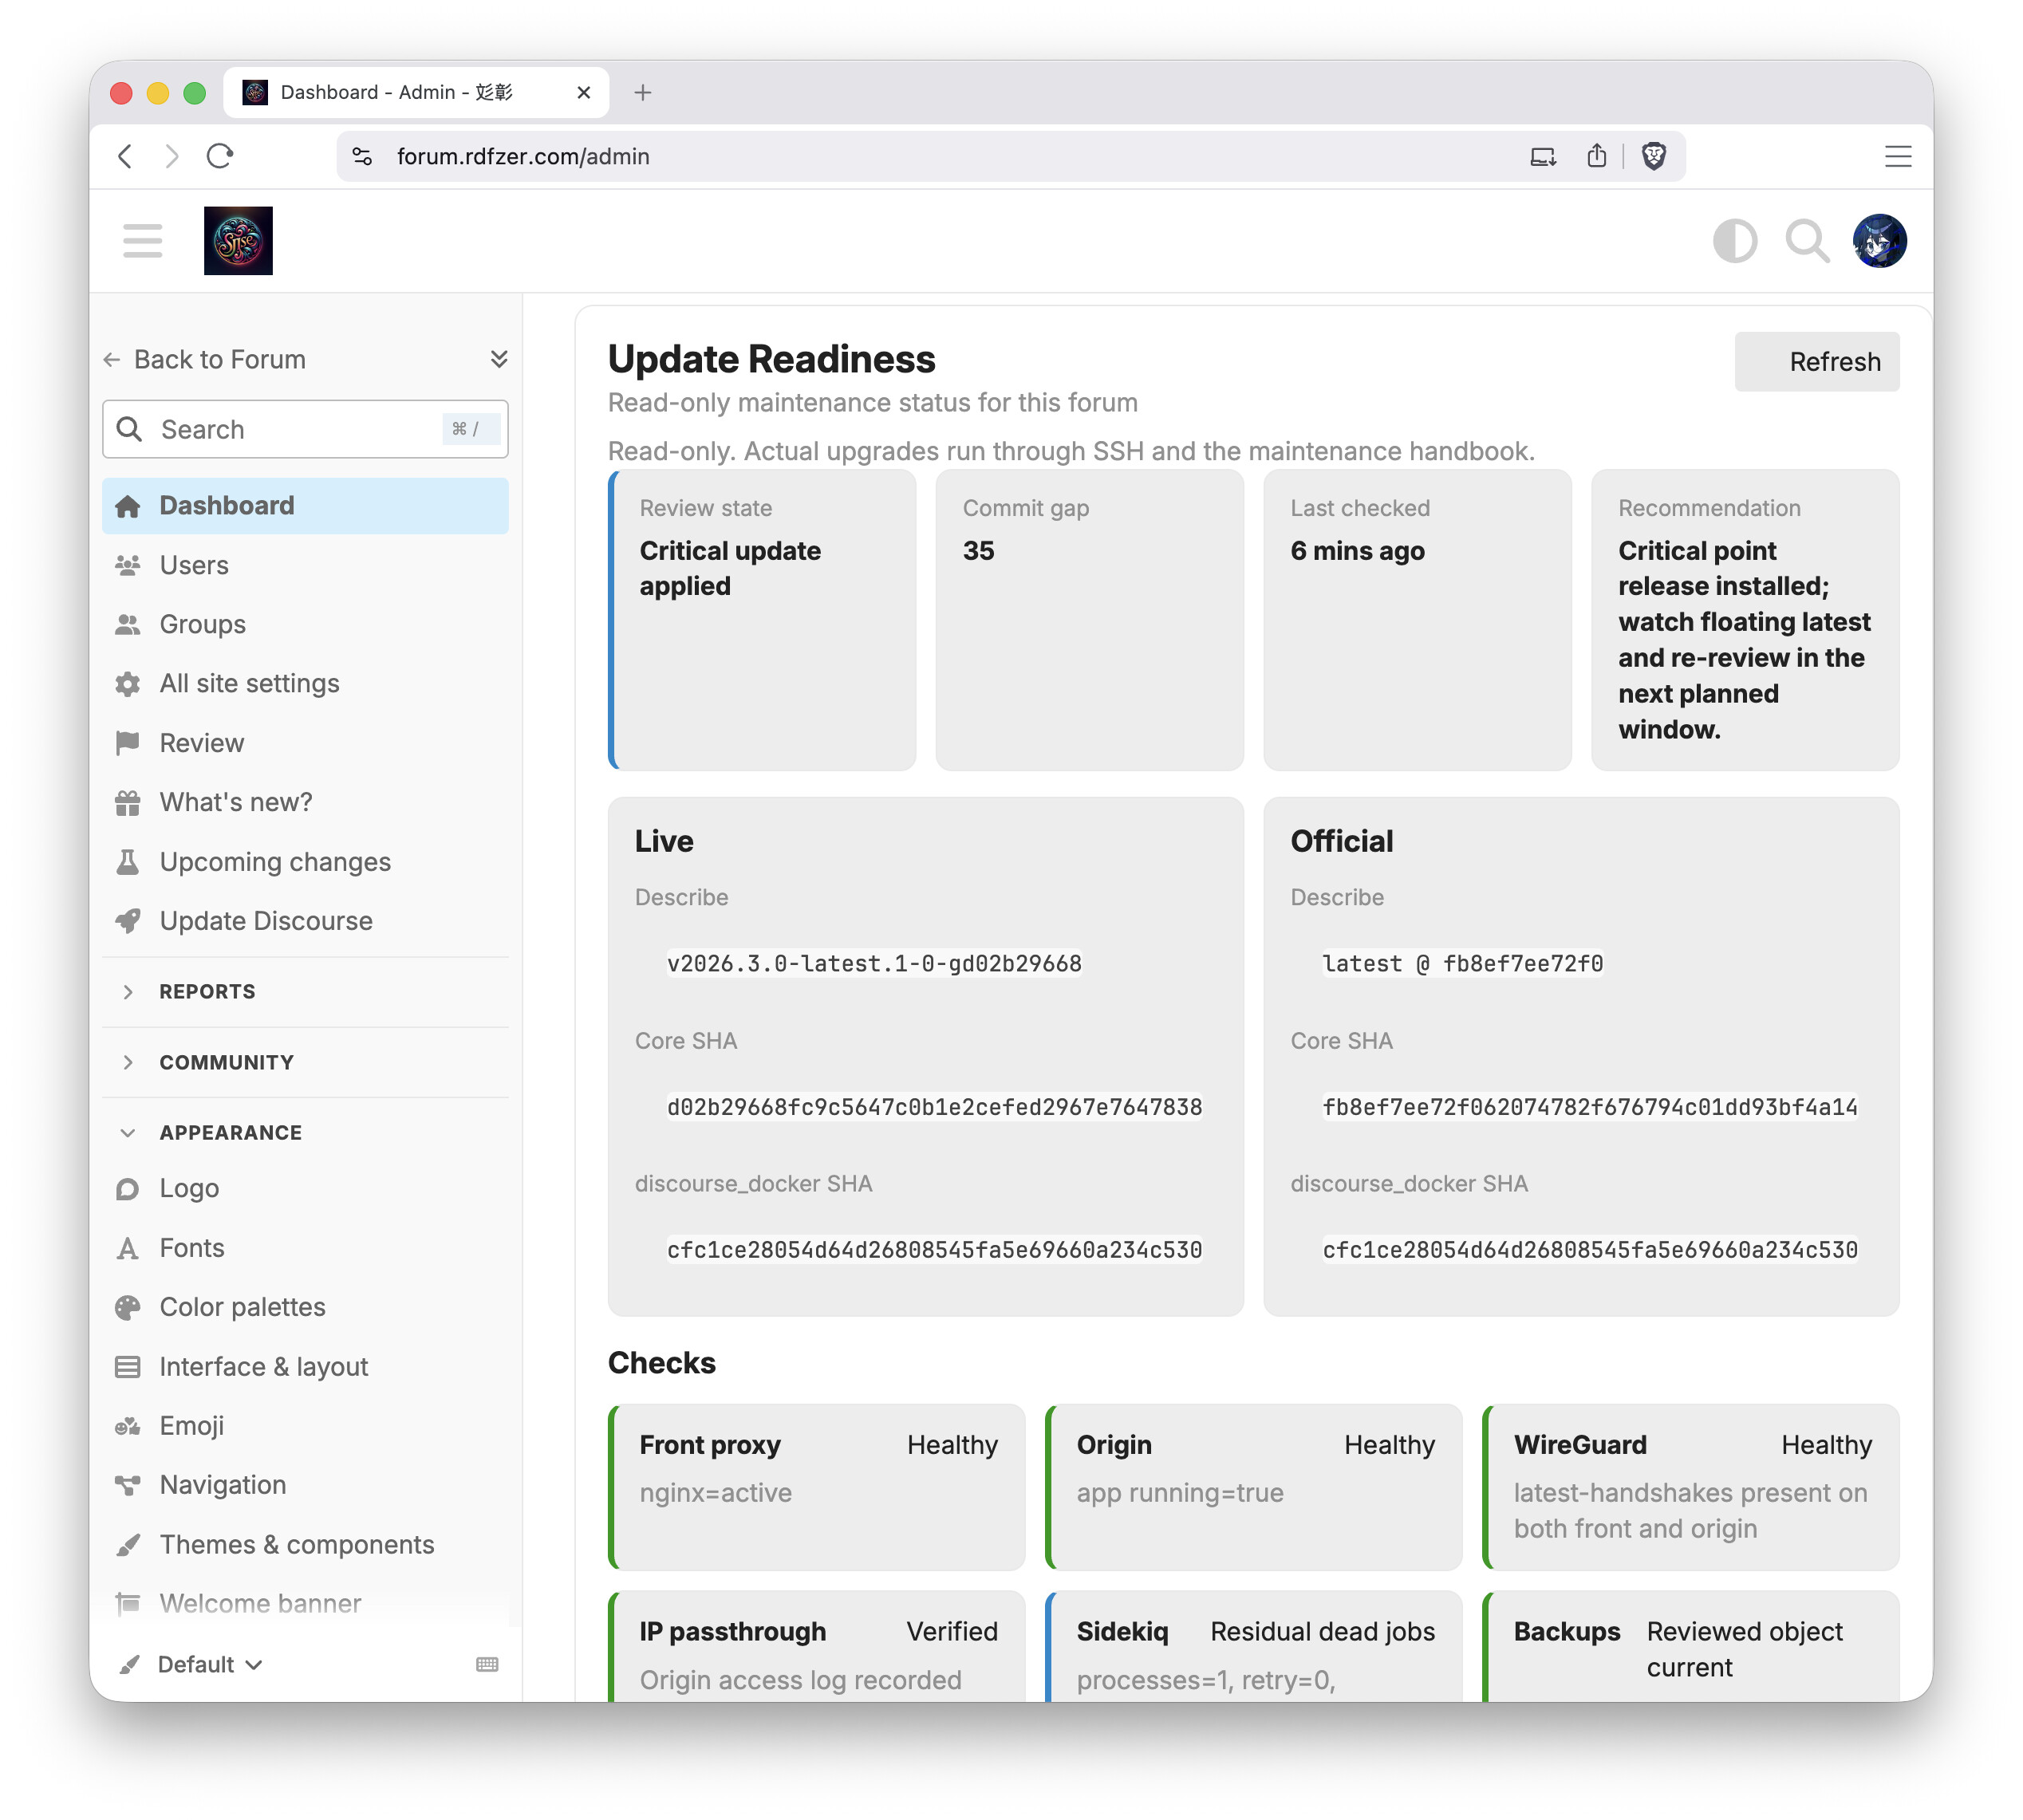Open All site settings menu item
The width and height of the screenshot is (2023, 1820).
point(249,683)
